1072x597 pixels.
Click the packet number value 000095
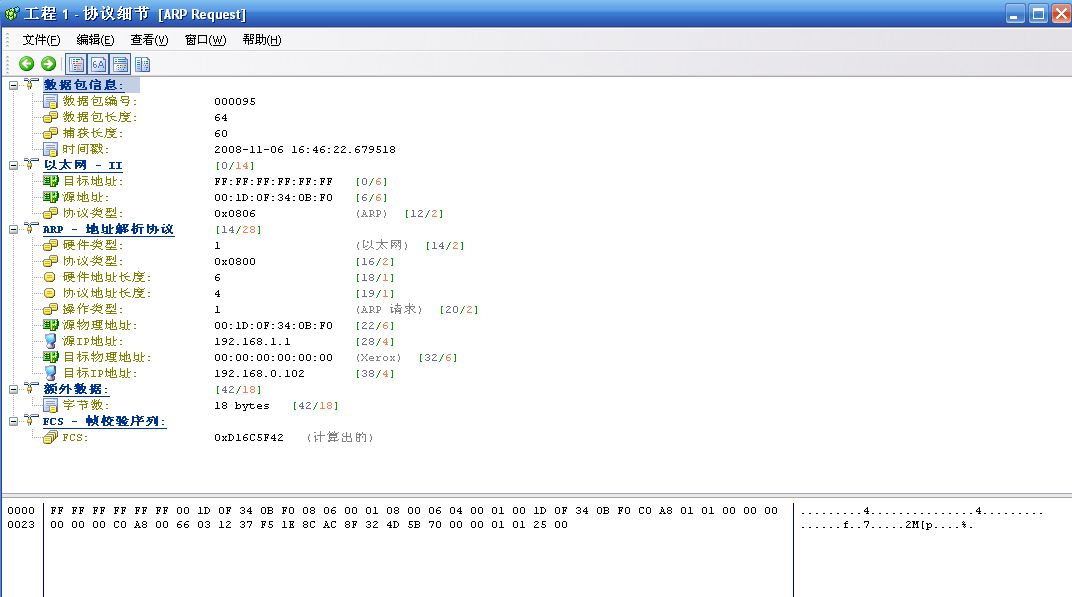click(x=235, y=101)
